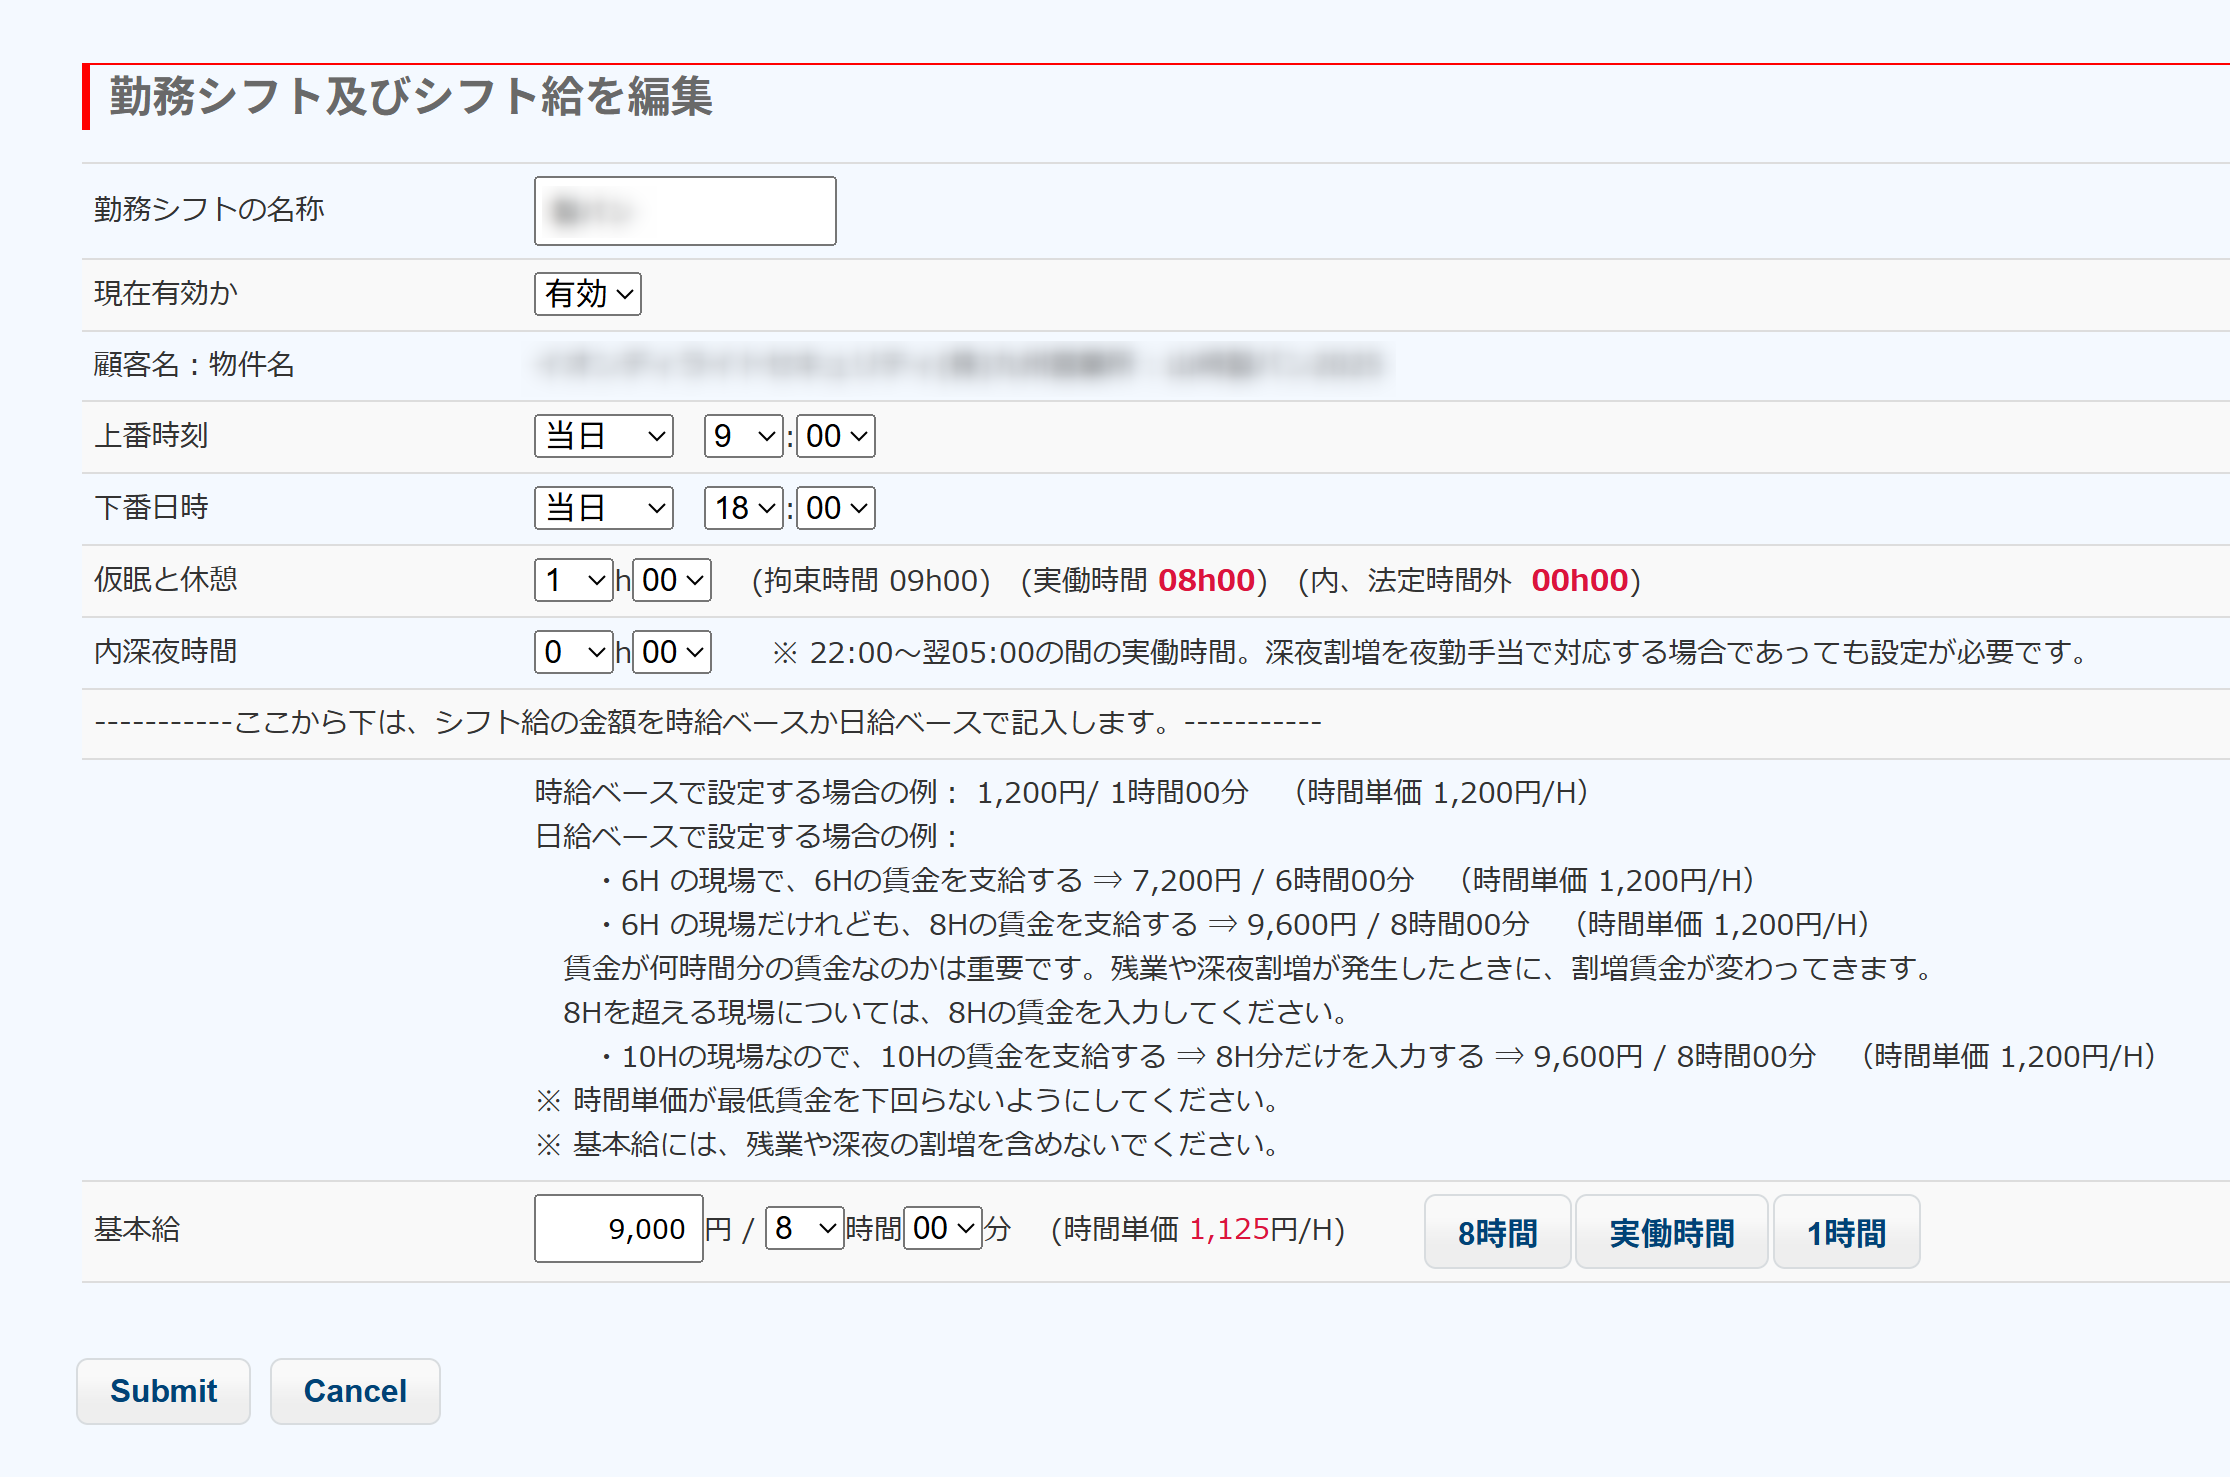Open the 仮眠と休憩 hours dropdown showing 1

574,580
